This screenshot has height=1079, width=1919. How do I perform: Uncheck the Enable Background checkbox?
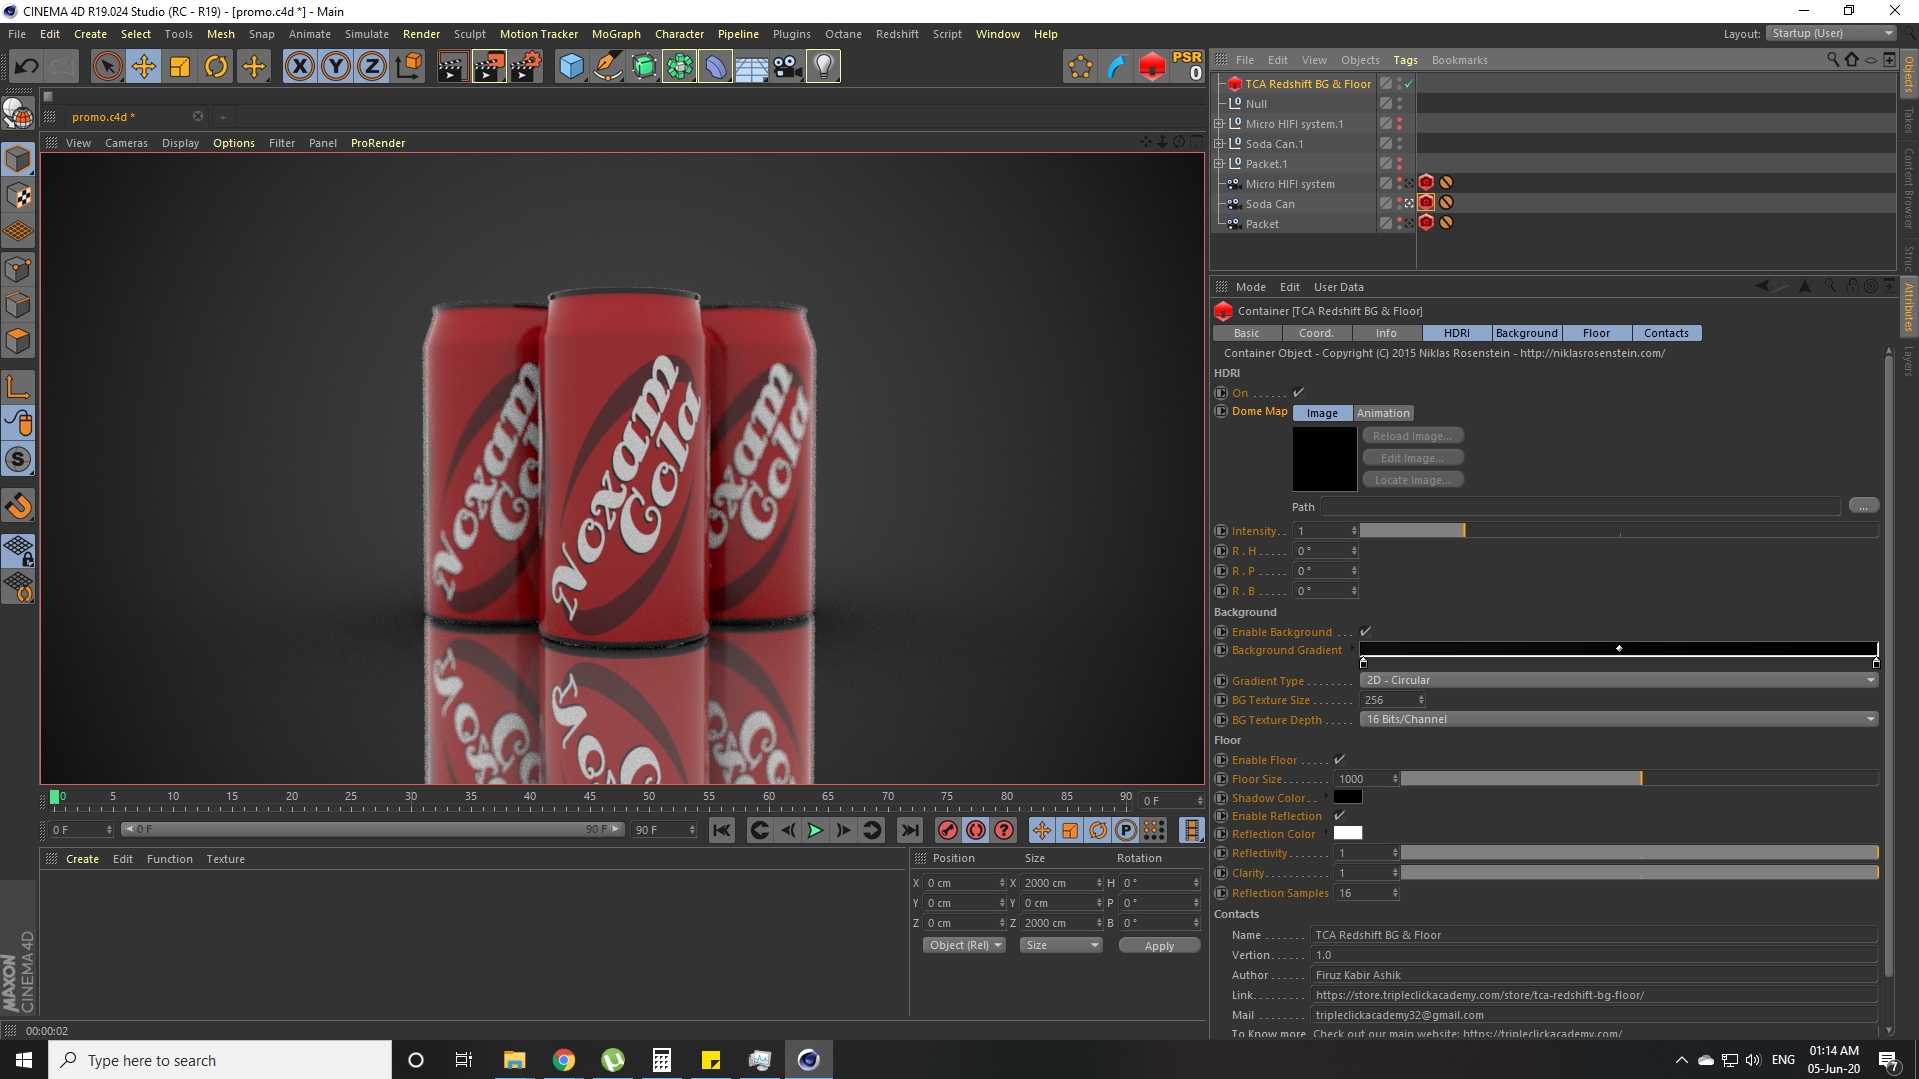point(1366,632)
